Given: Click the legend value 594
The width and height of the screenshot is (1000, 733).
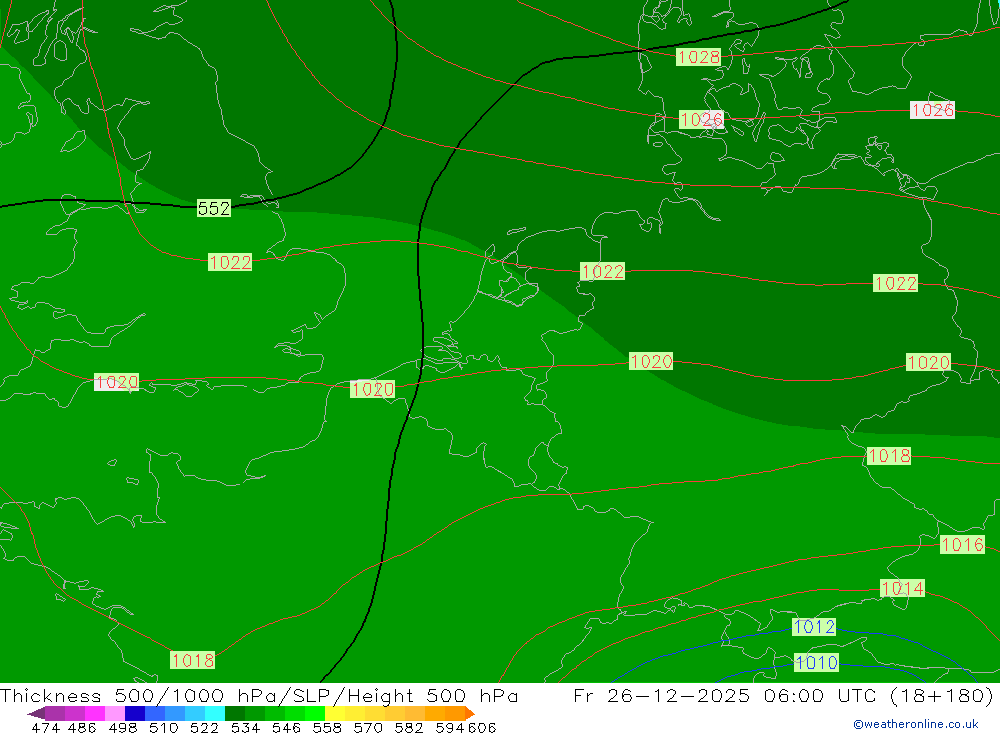Looking at the screenshot, I should click(449, 727).
